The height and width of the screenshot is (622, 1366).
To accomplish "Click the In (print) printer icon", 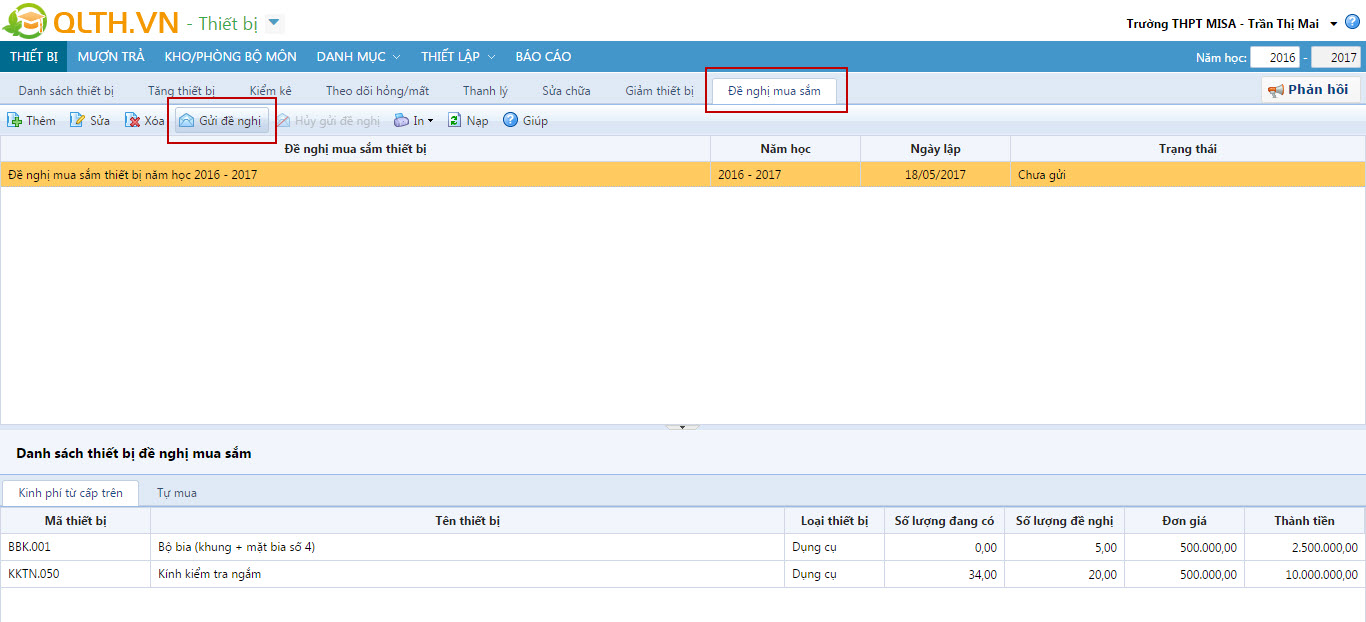I will click(402, 121).
